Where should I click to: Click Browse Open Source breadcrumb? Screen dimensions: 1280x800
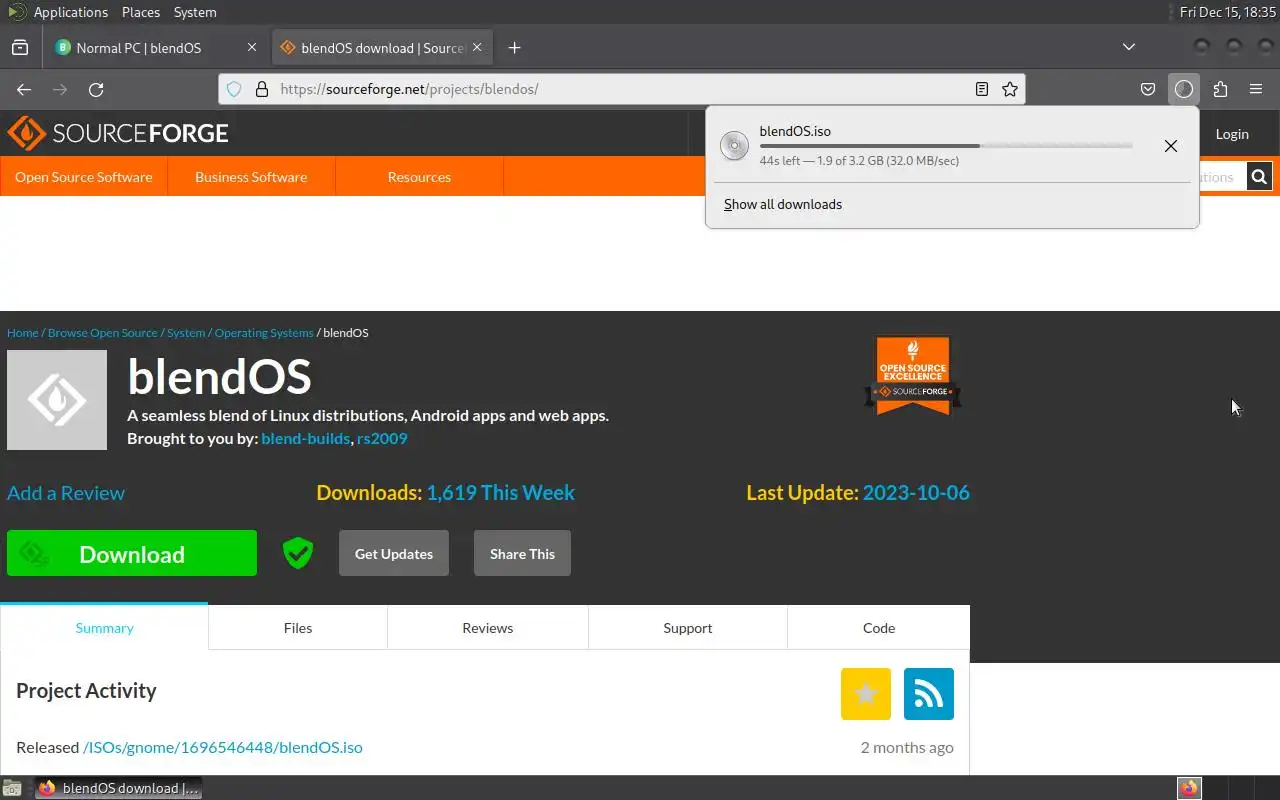(103, 333)
